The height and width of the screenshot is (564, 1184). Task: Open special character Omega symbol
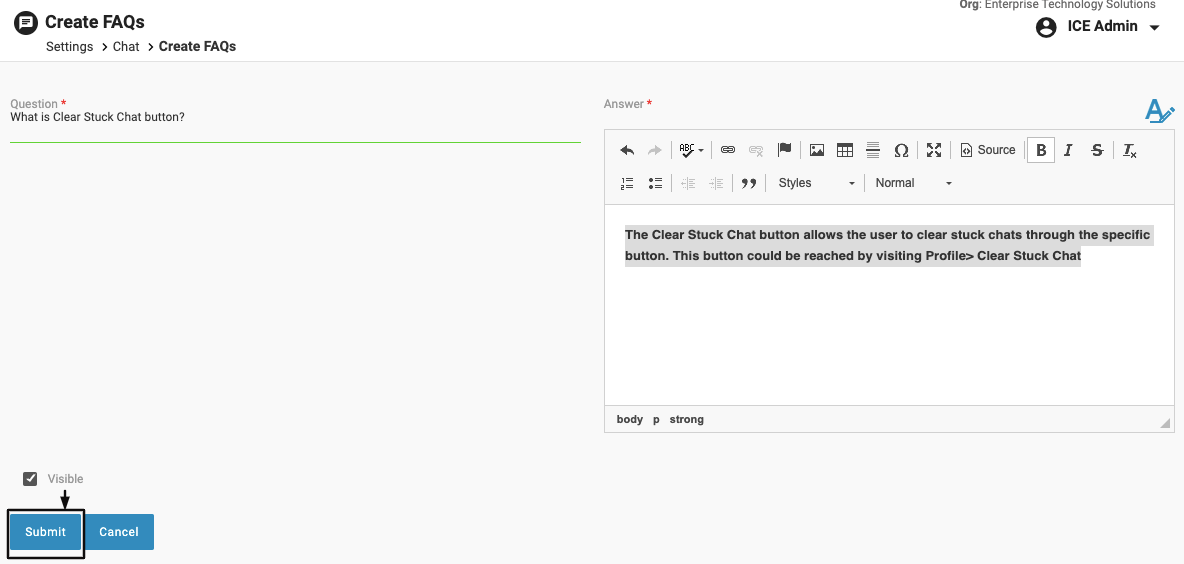(901, 150)
